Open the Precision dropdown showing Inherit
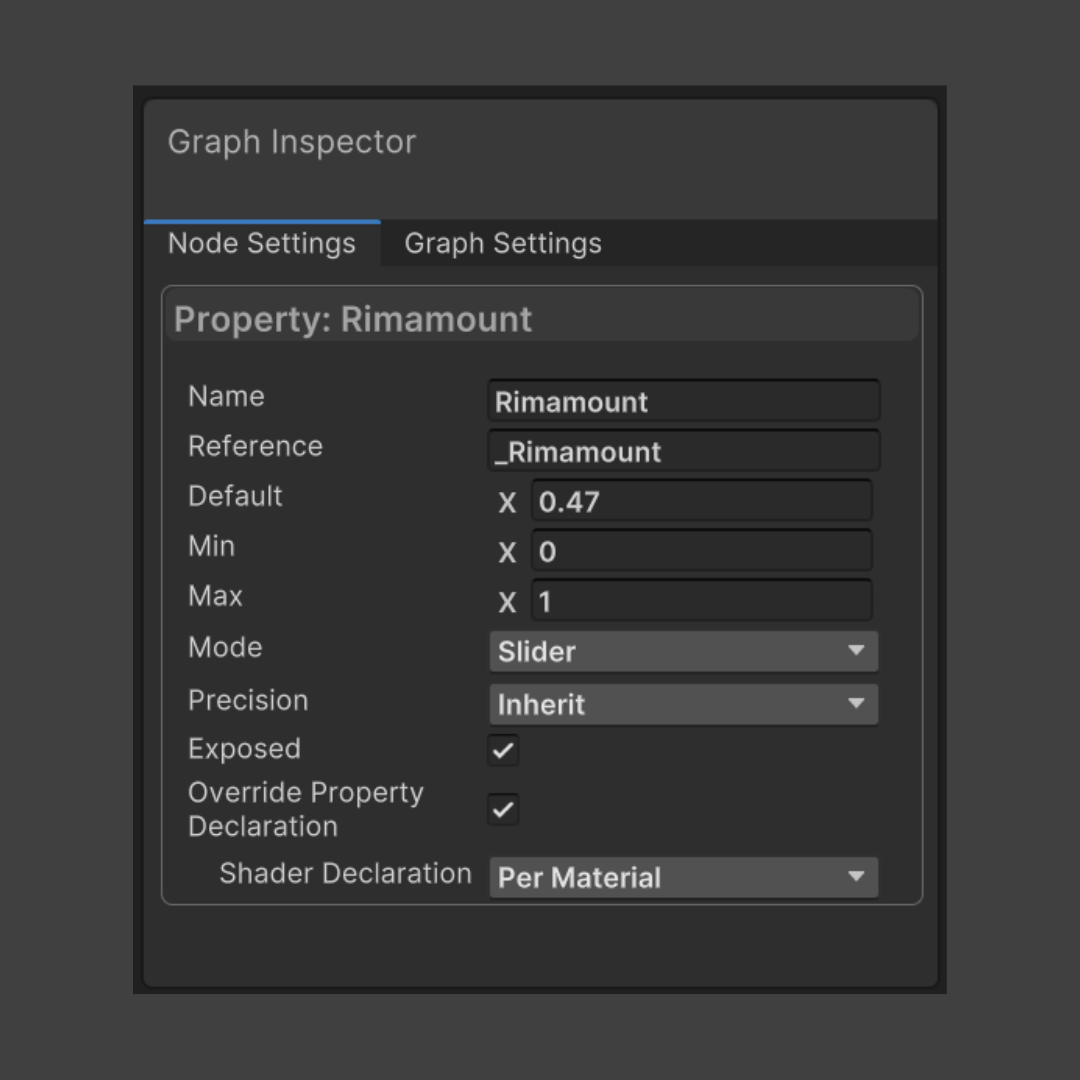Screen dimensions: 1080x1080 point(684,704)
